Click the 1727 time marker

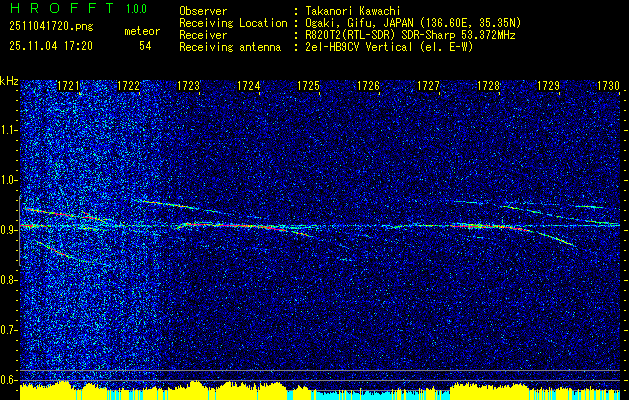[x=428, y=85]
